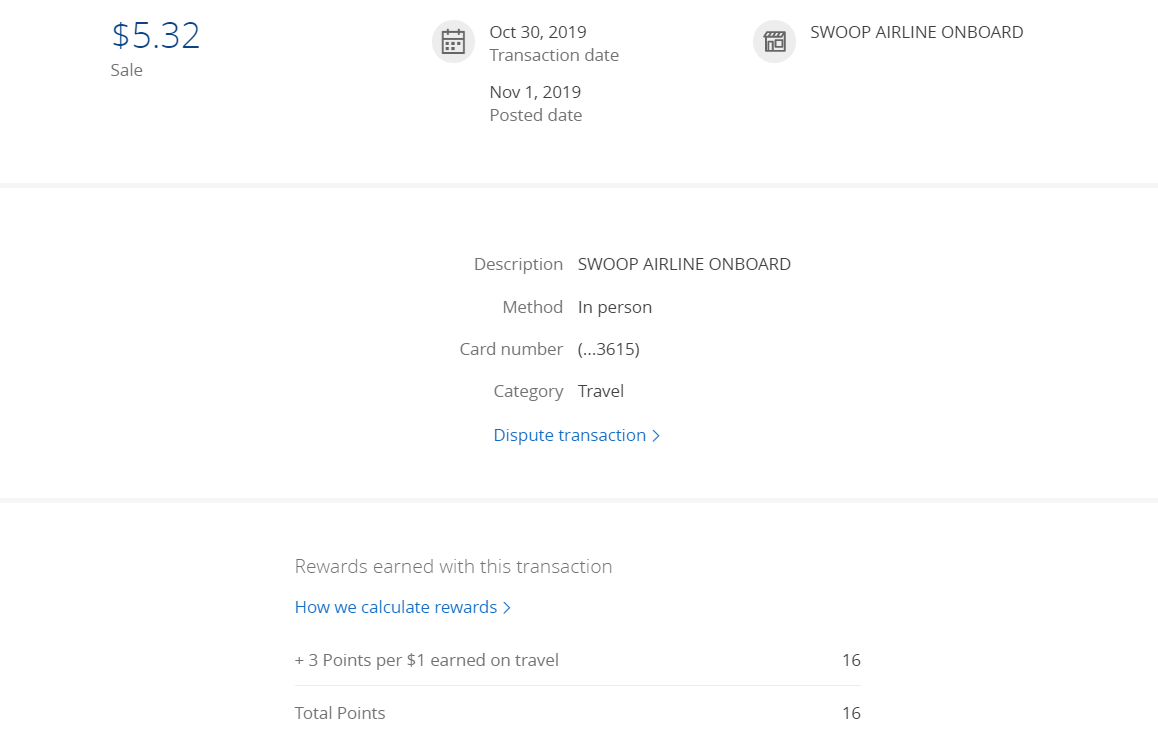The width and height of the screenshot is (1158, 745).
Task: Click the Total Points value 16
Action: pos(852,713)
